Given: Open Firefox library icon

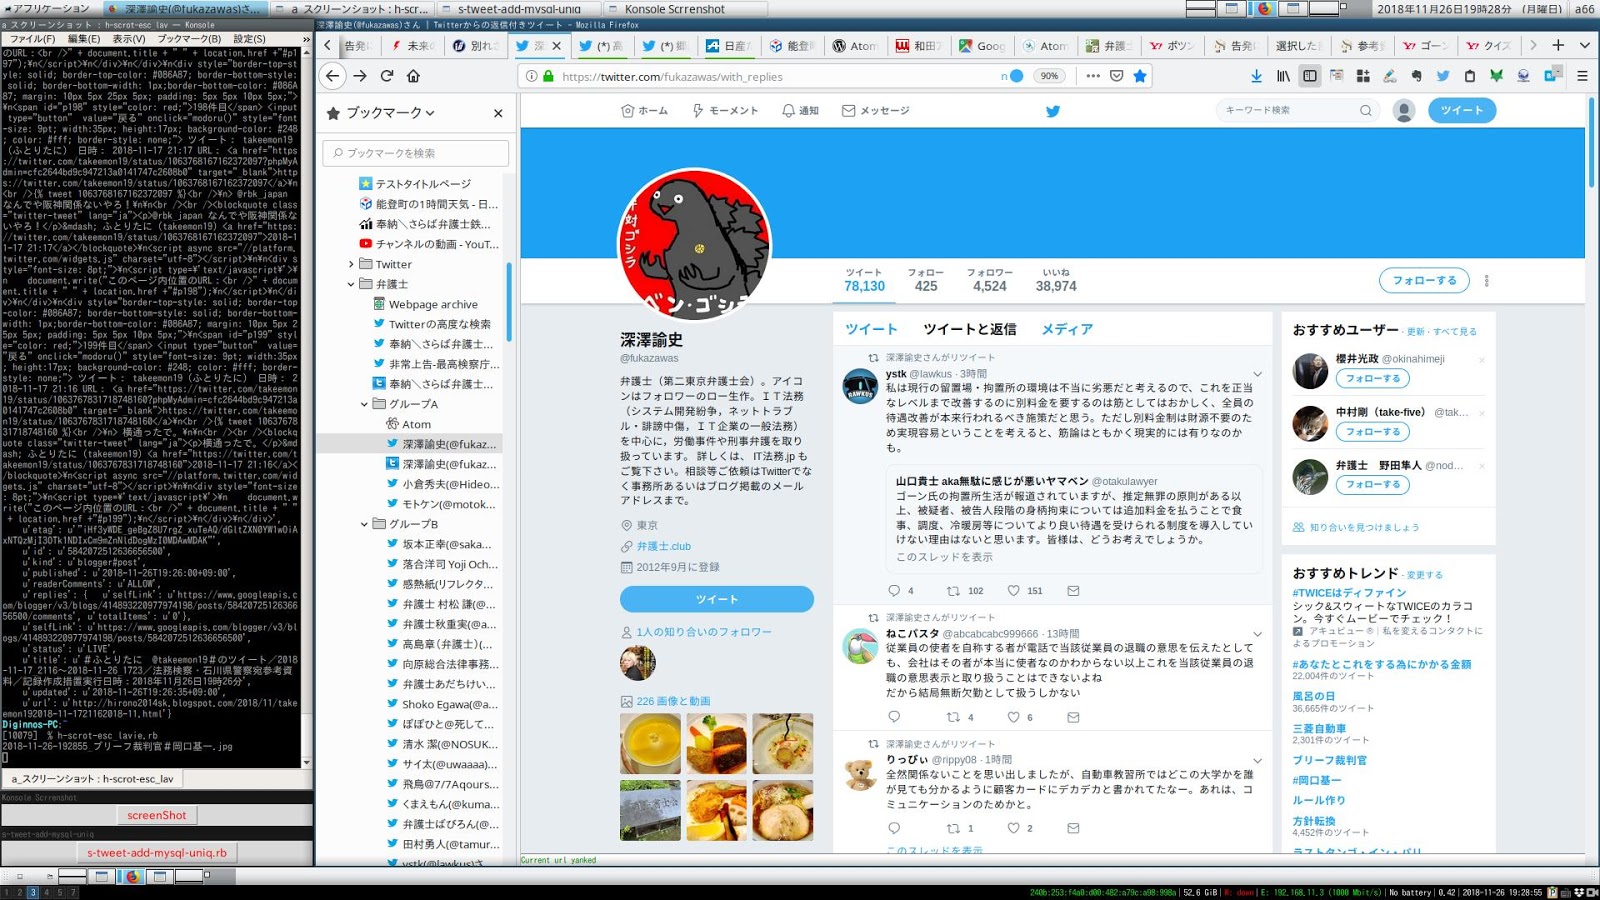Looking at the screenshot, I should pyautogui.click(x=1283, y=76).
